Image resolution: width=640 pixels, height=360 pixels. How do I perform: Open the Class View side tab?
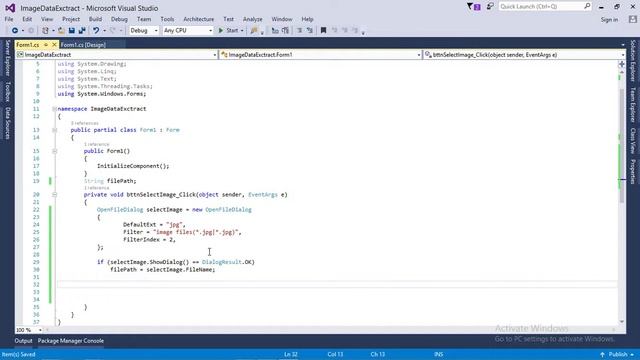[x=633, y=141]
